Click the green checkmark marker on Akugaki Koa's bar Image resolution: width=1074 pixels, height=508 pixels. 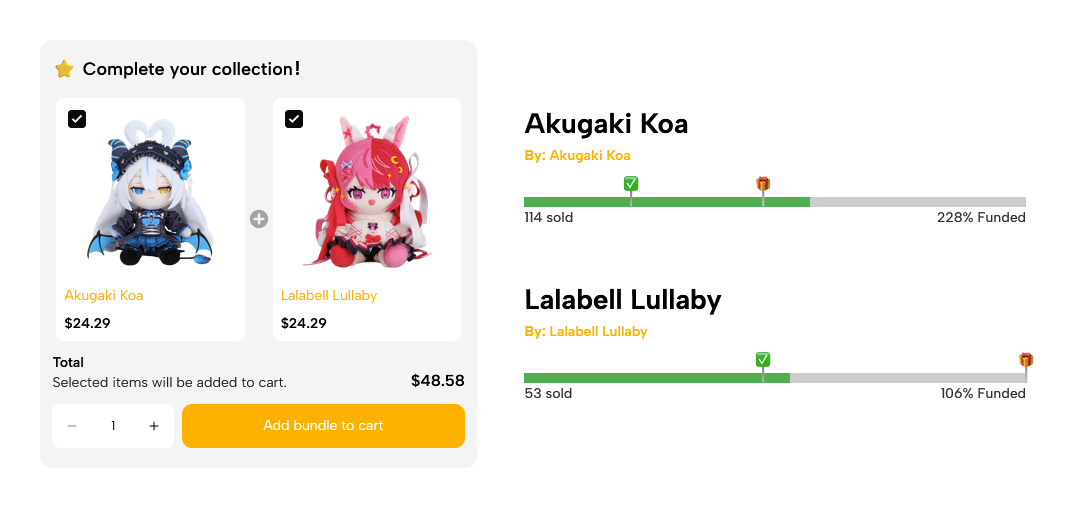coord(631,184)
